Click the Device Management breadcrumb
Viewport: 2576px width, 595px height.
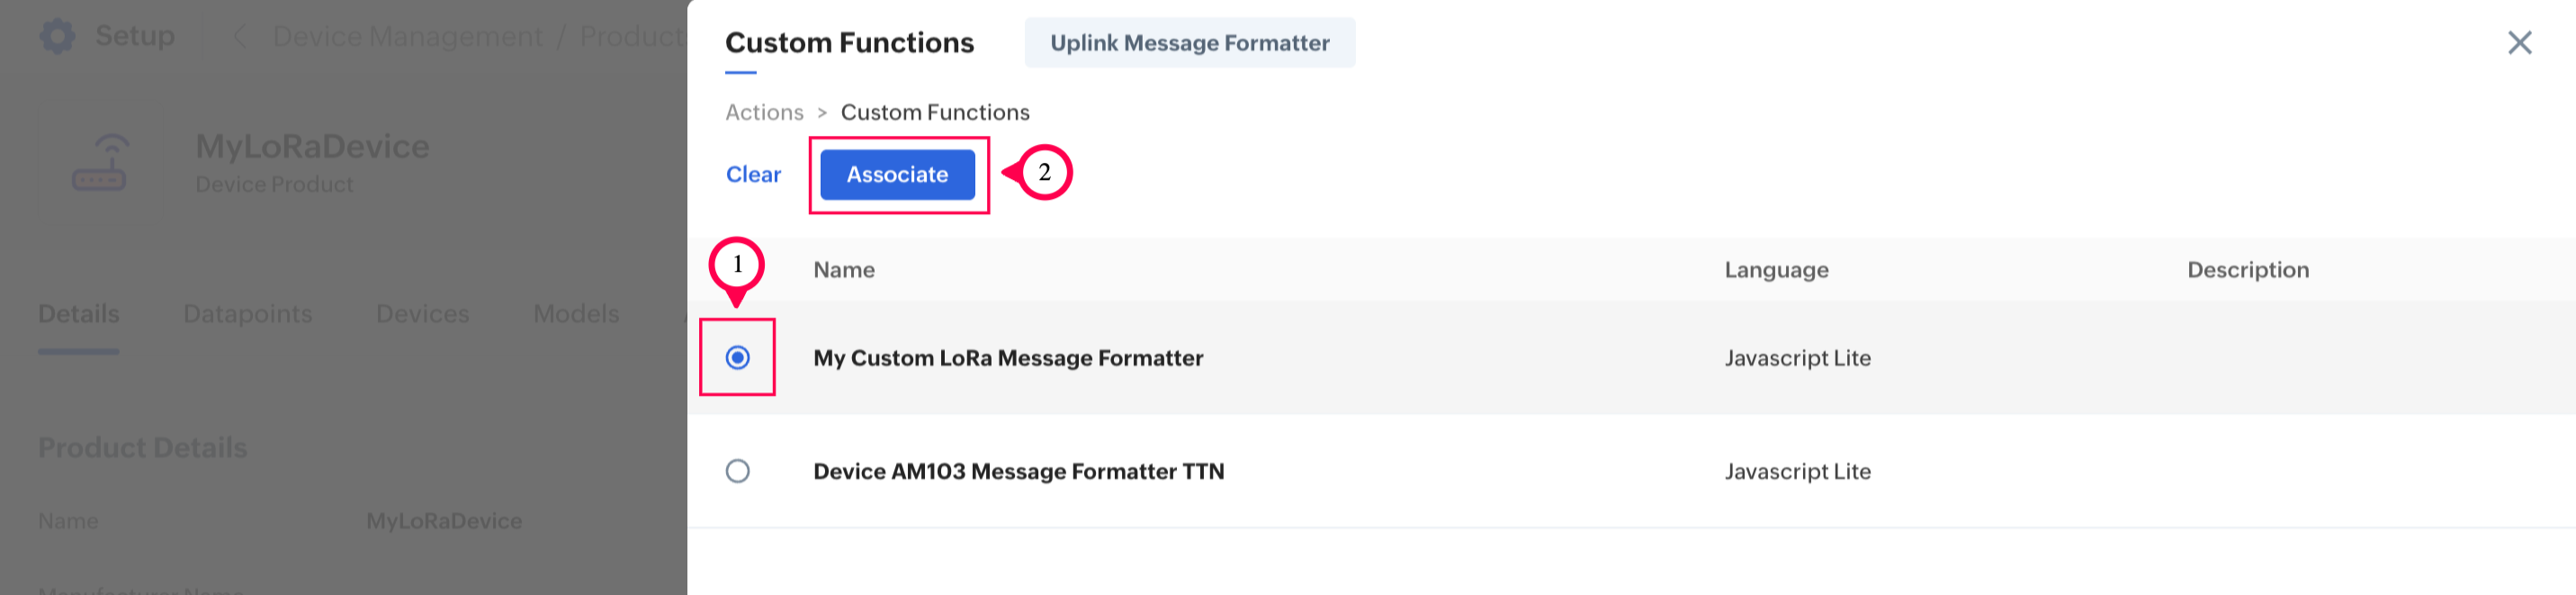[x=407, y=37]
